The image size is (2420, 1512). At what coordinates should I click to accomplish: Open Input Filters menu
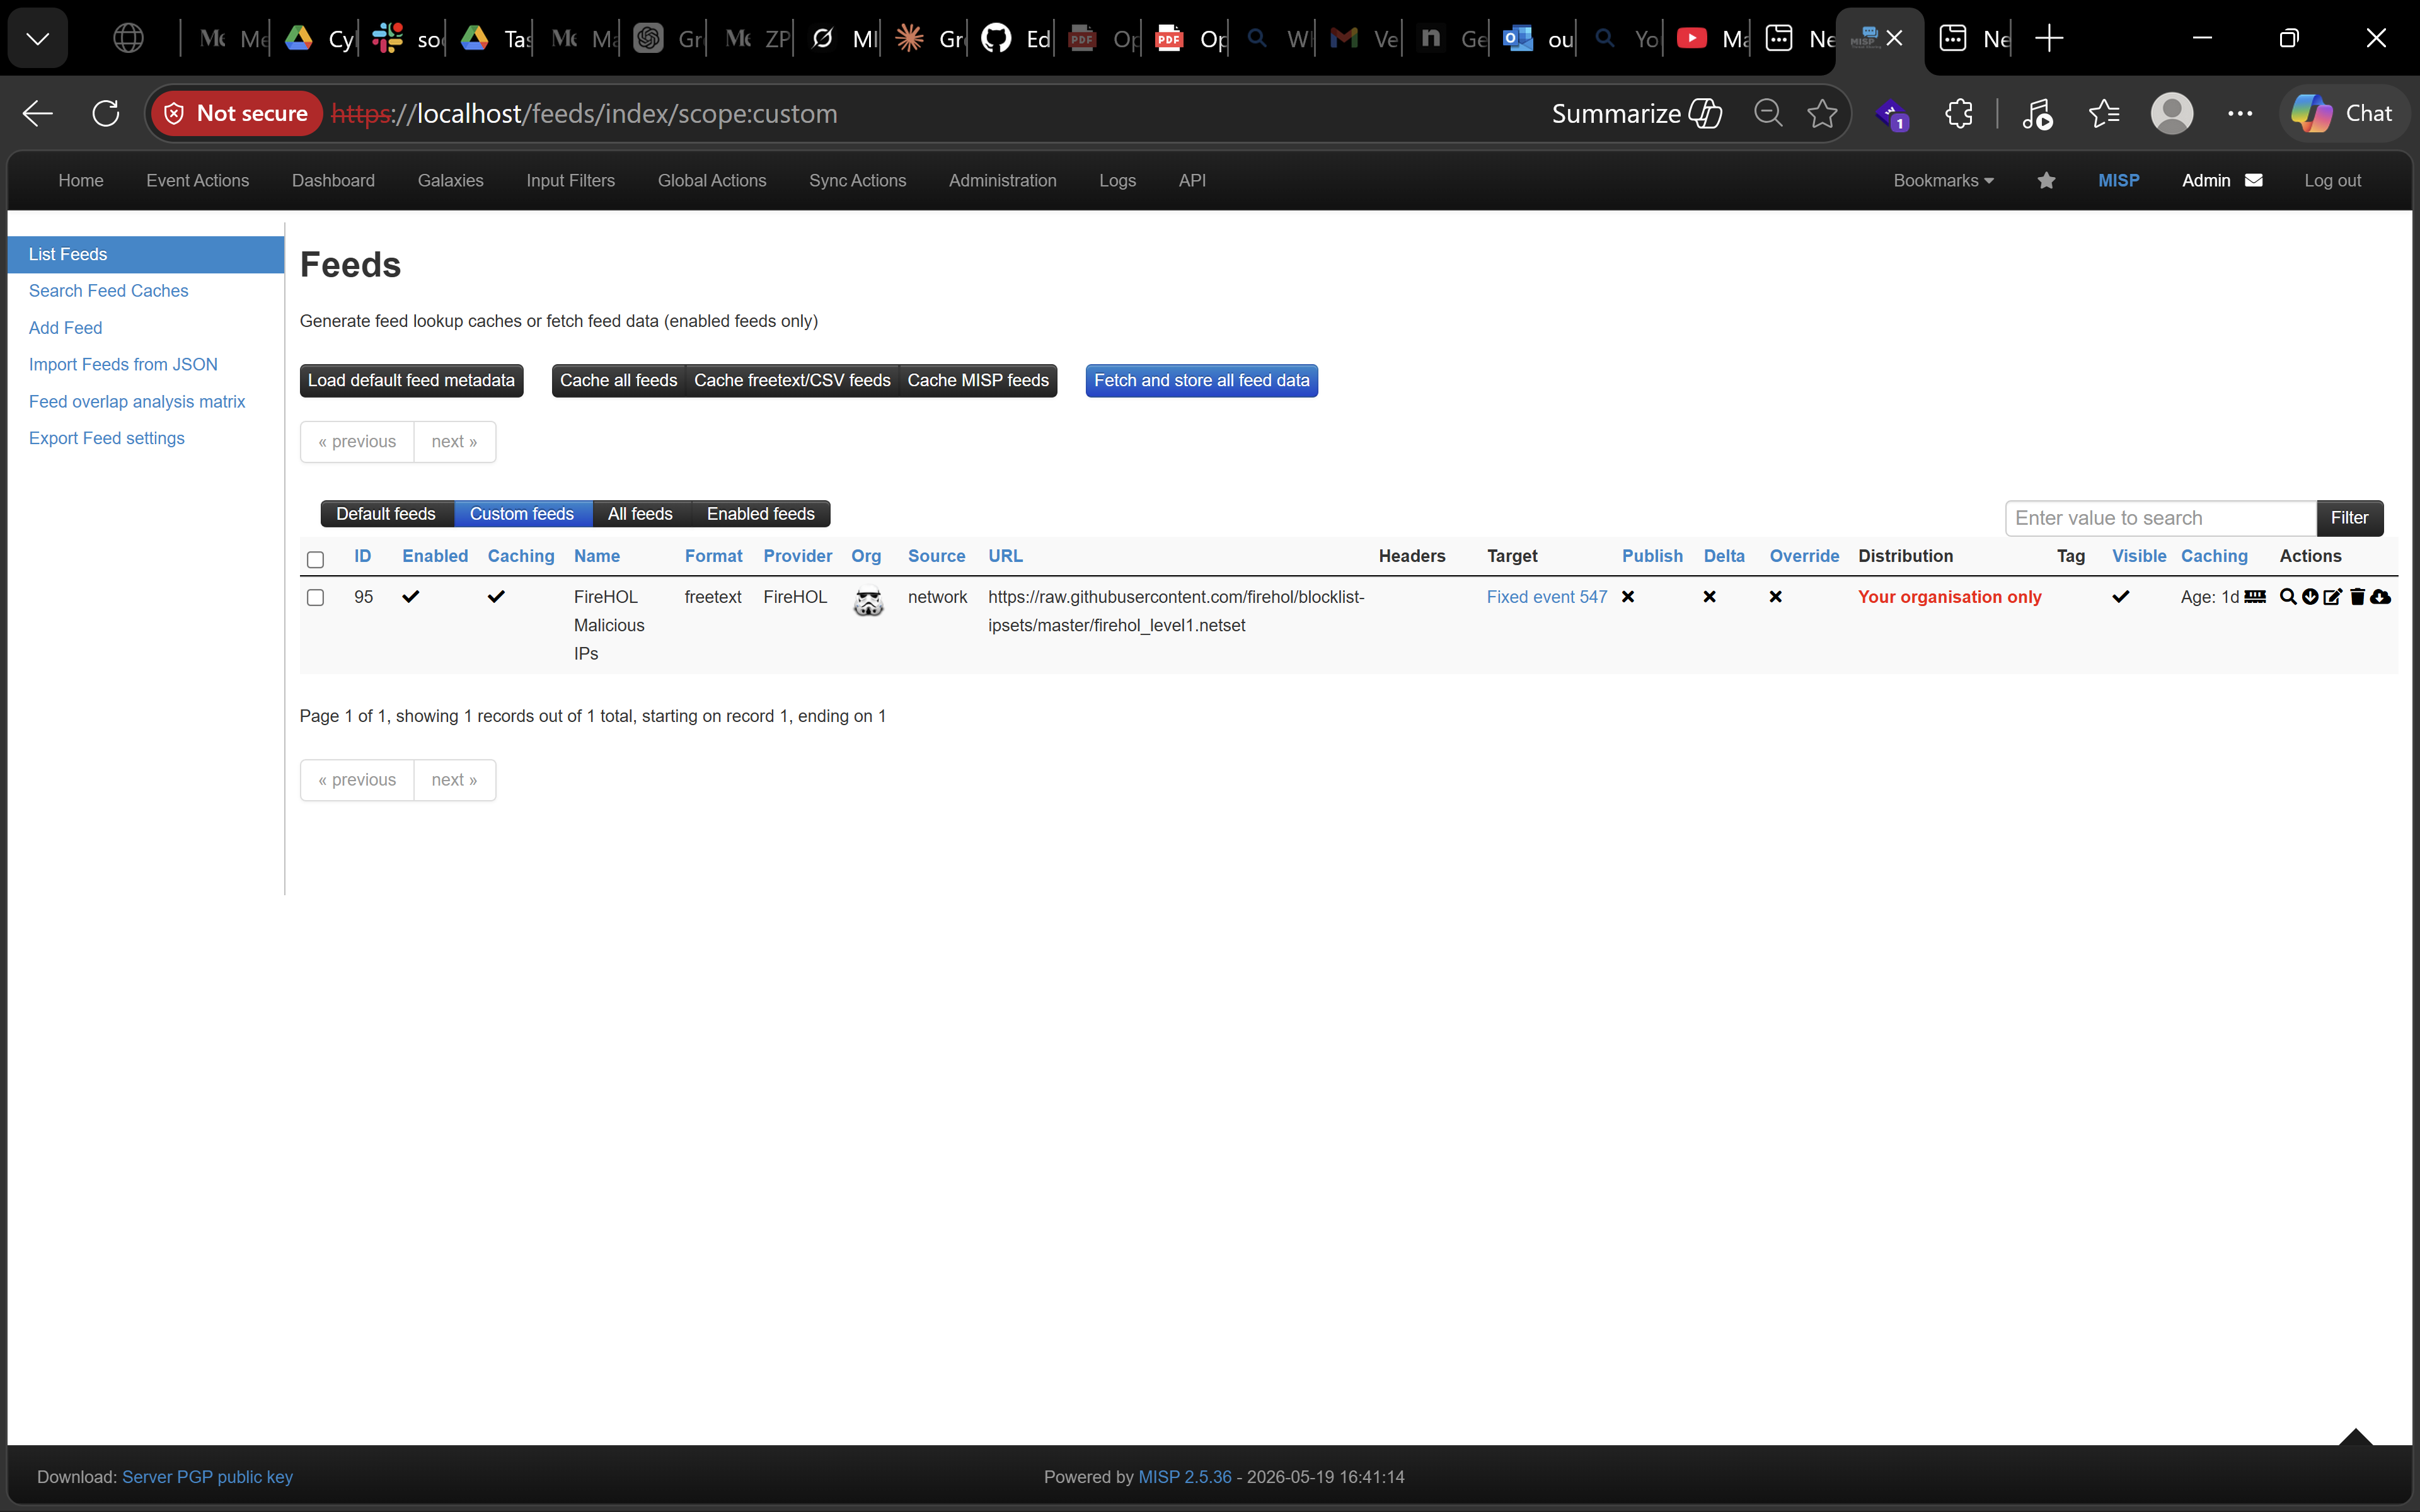570,180
